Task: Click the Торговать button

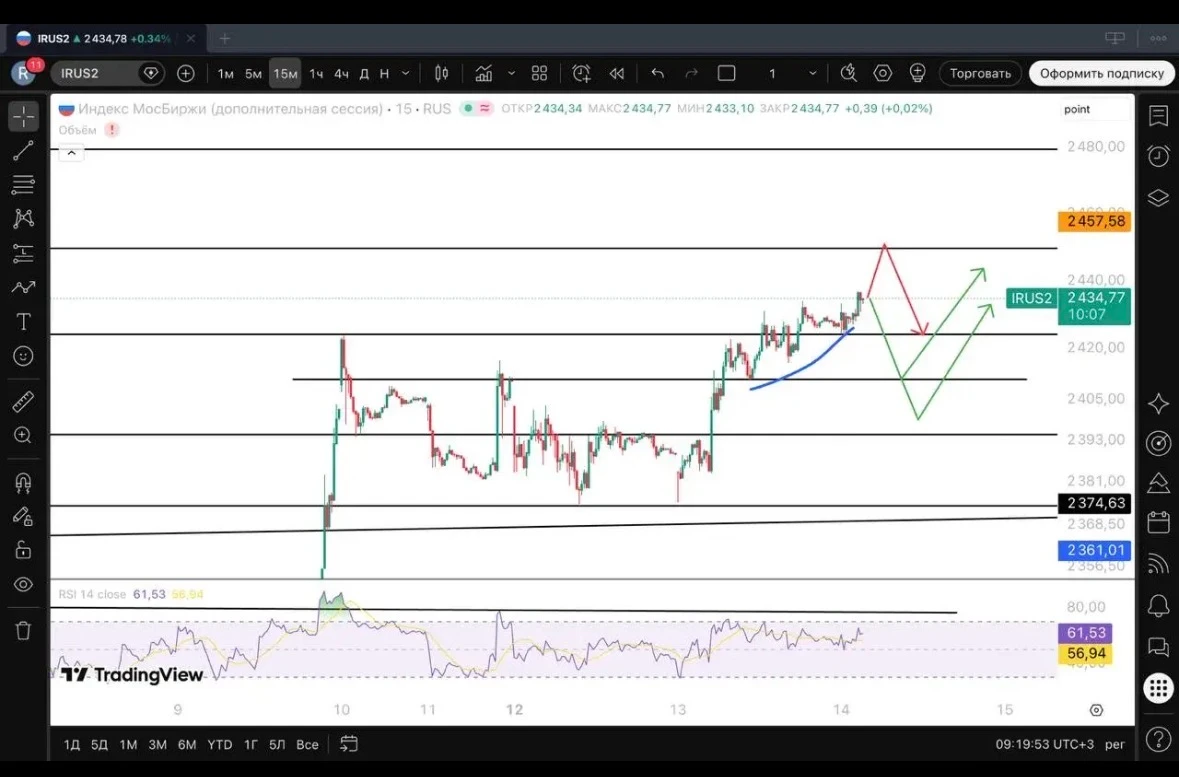Action: tap(980, 73)
